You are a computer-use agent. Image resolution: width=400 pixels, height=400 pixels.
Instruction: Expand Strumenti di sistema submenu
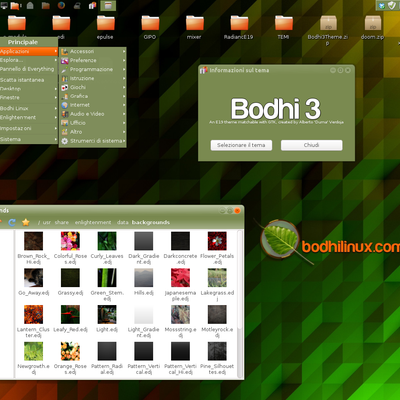click(x=93, y=141)
